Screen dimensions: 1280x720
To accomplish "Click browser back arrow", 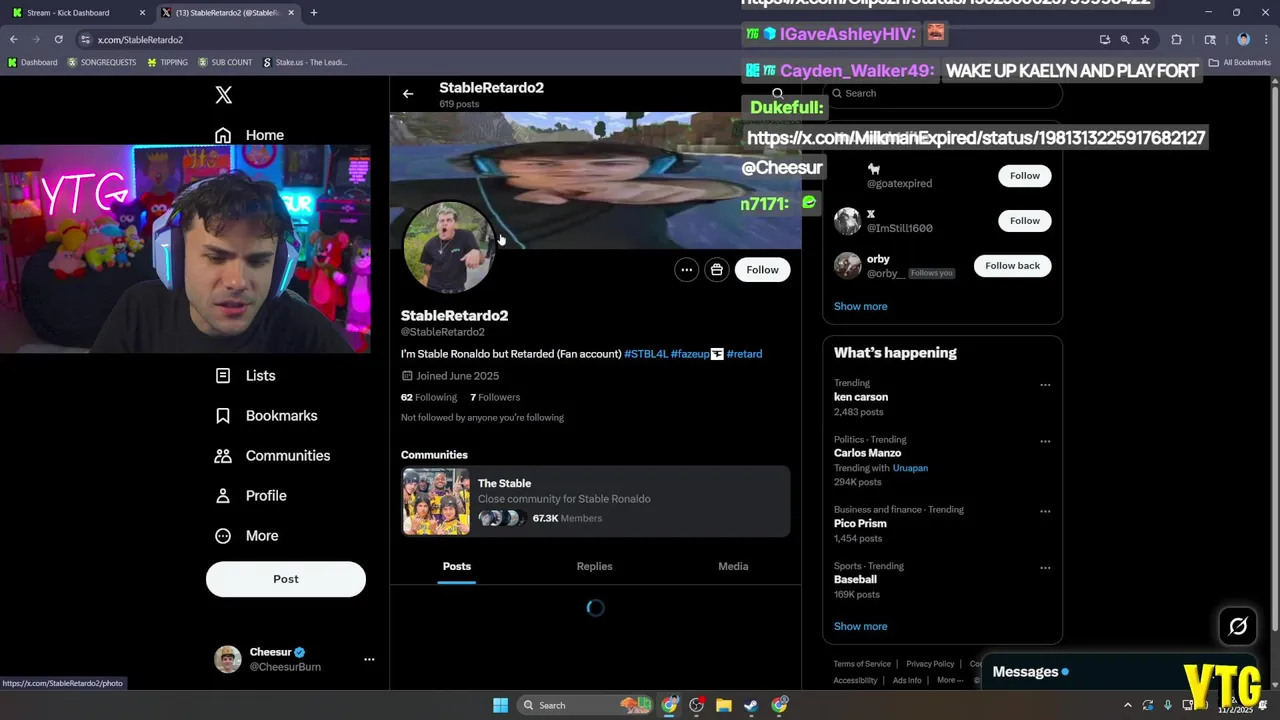I will (x=14, y=39).
